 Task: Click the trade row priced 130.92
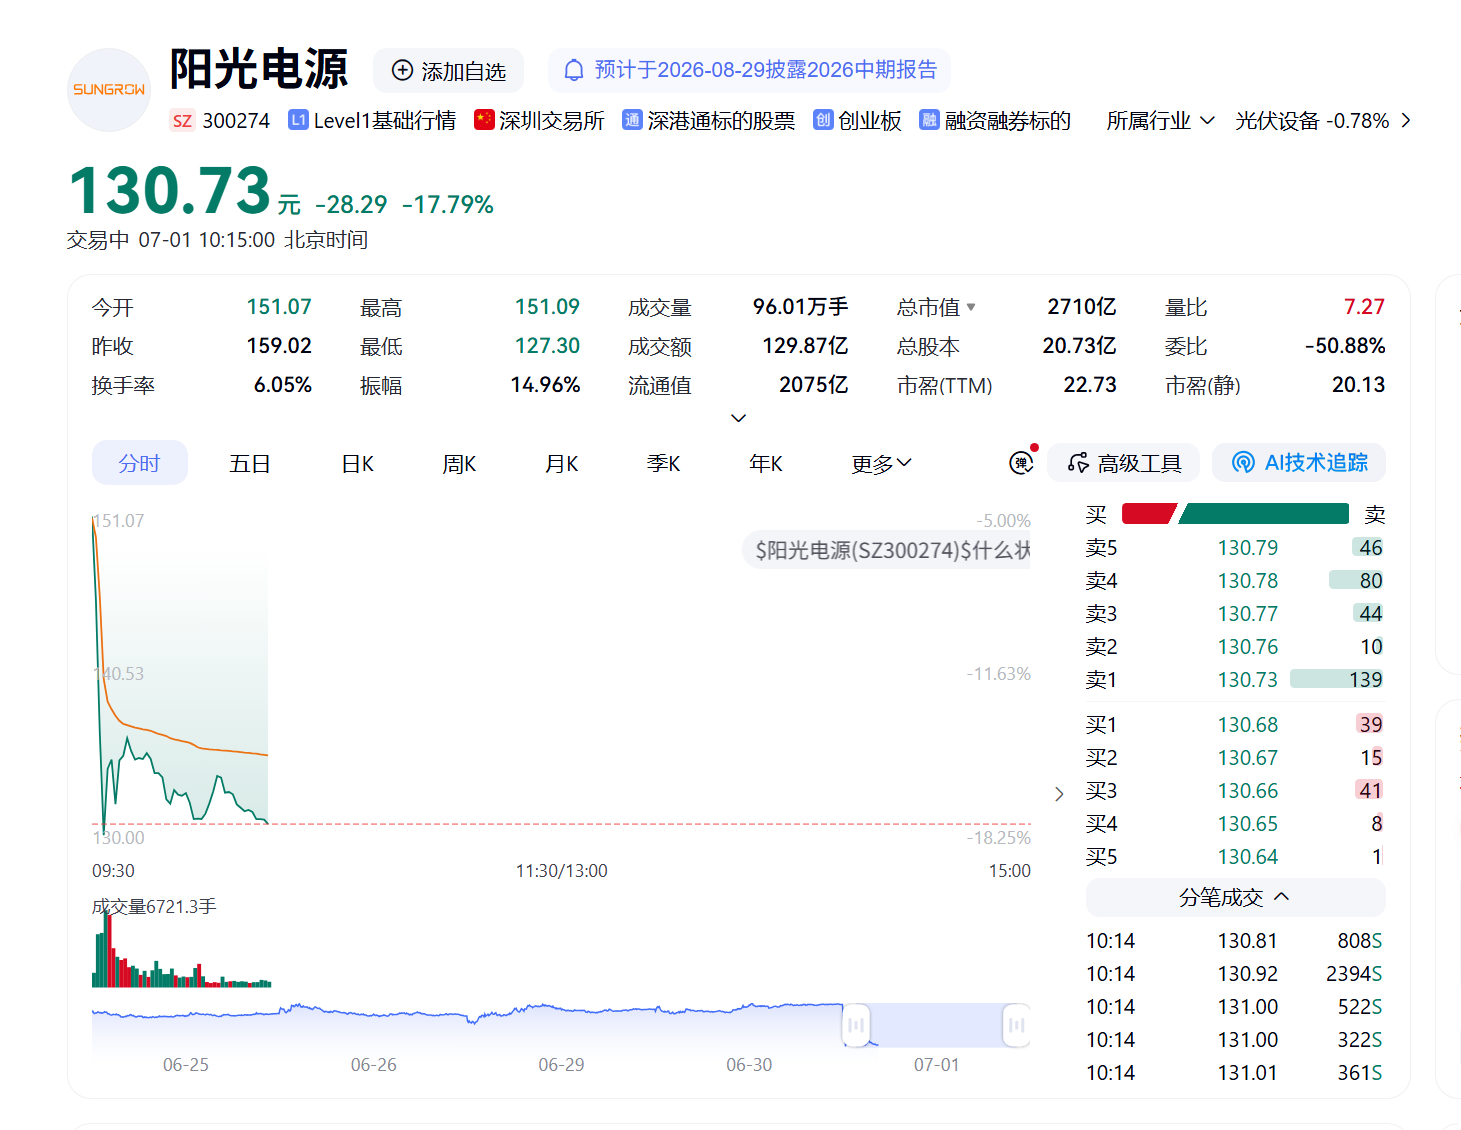[x=1235, y=974]
